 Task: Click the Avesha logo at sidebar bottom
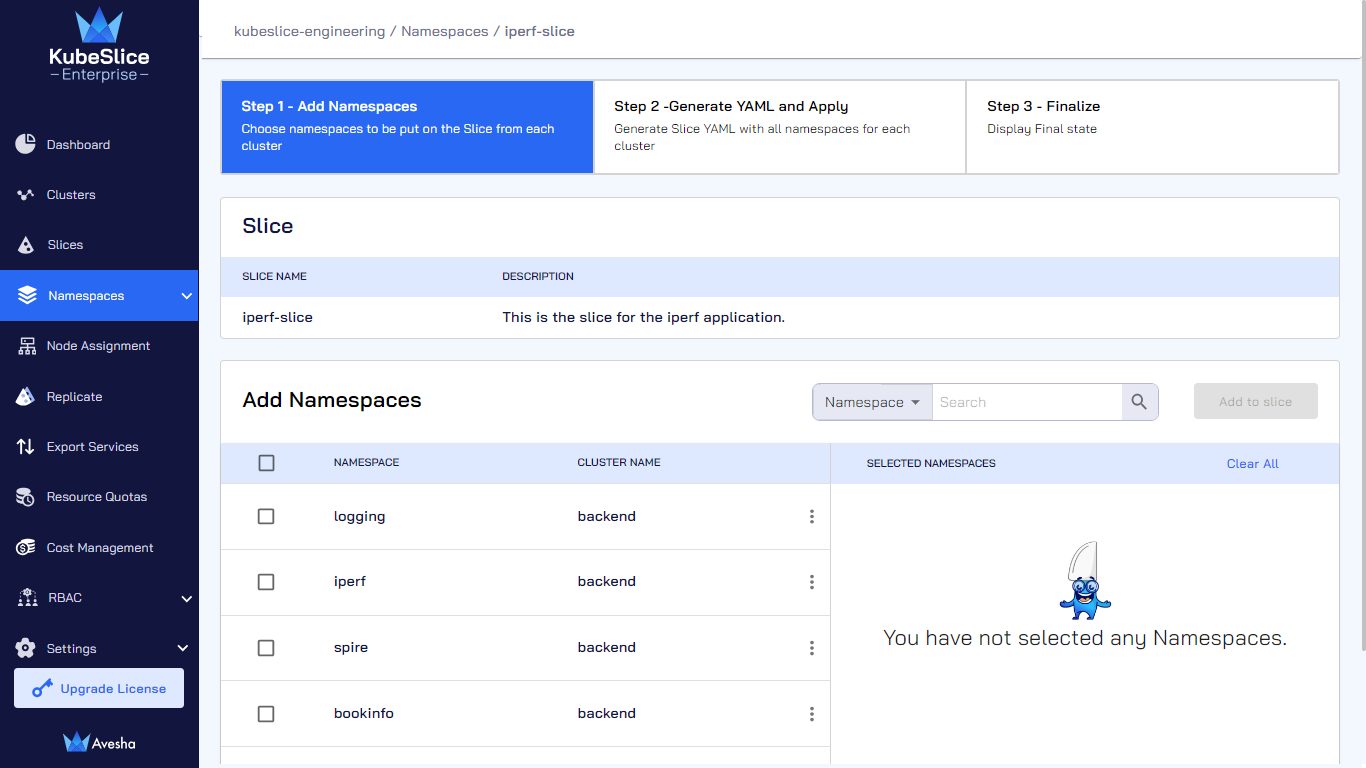pyautogui.click(x=99, y=742)
